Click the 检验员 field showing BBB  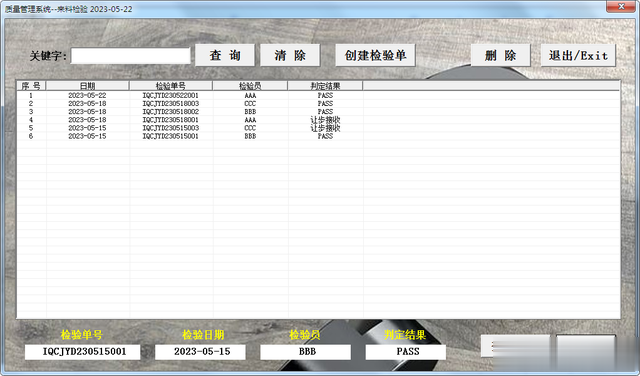click(x=306, y=352)
